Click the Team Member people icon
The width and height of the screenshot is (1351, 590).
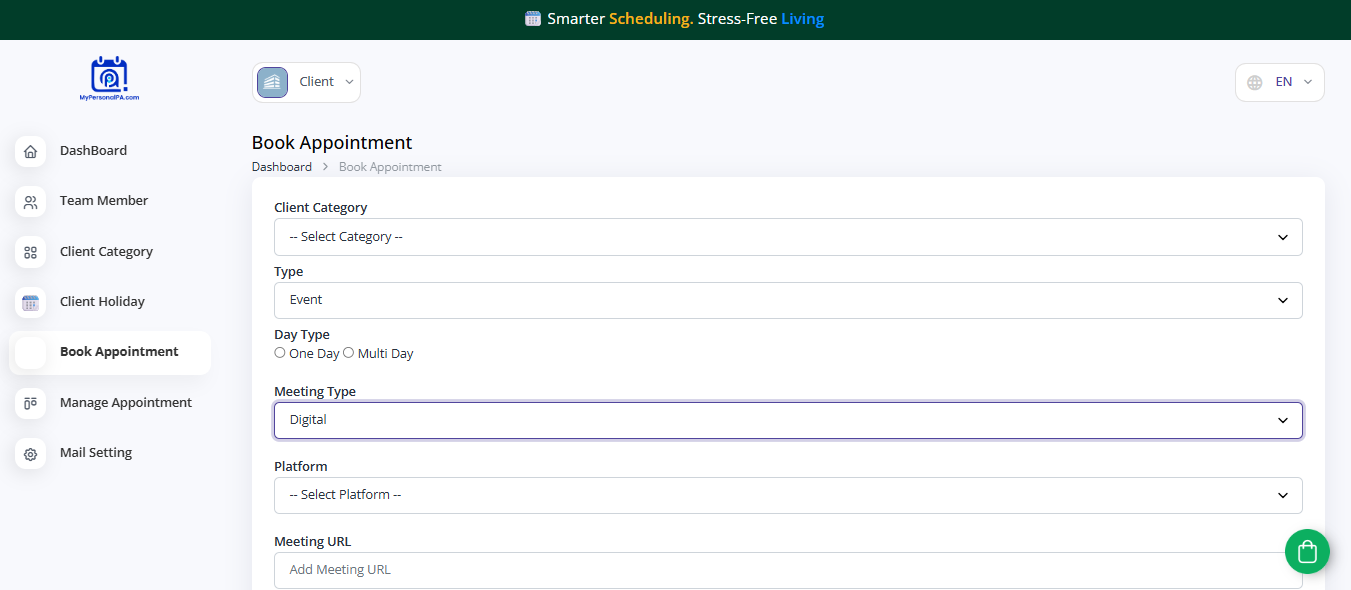pos(30,201)
